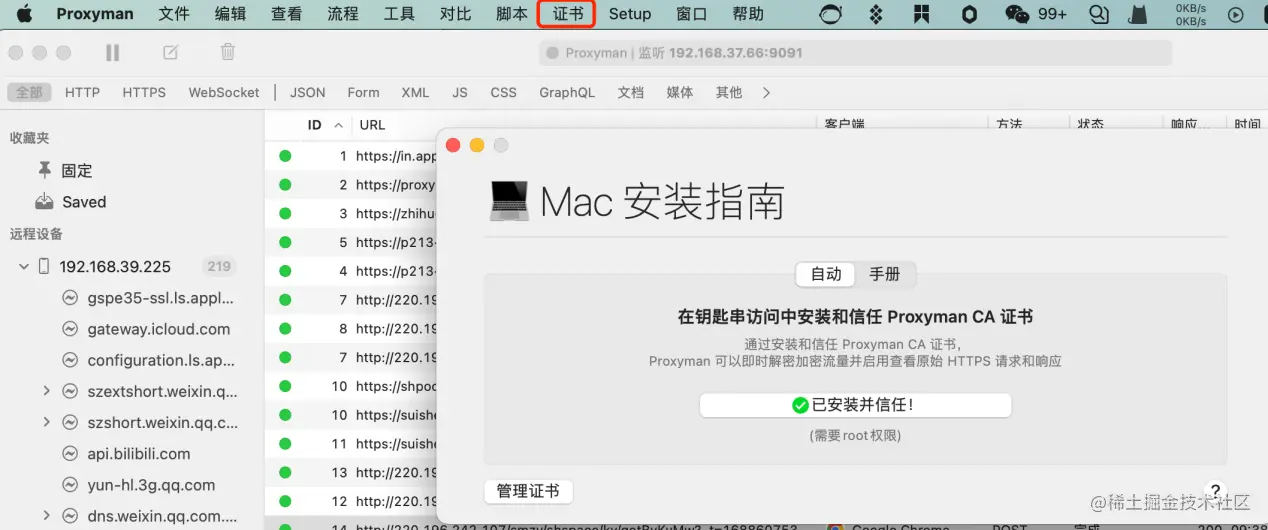Click the 管理证书 button
Image resolution: width=1268 pixels, height=530 pixels.
[x=528, y=491]
